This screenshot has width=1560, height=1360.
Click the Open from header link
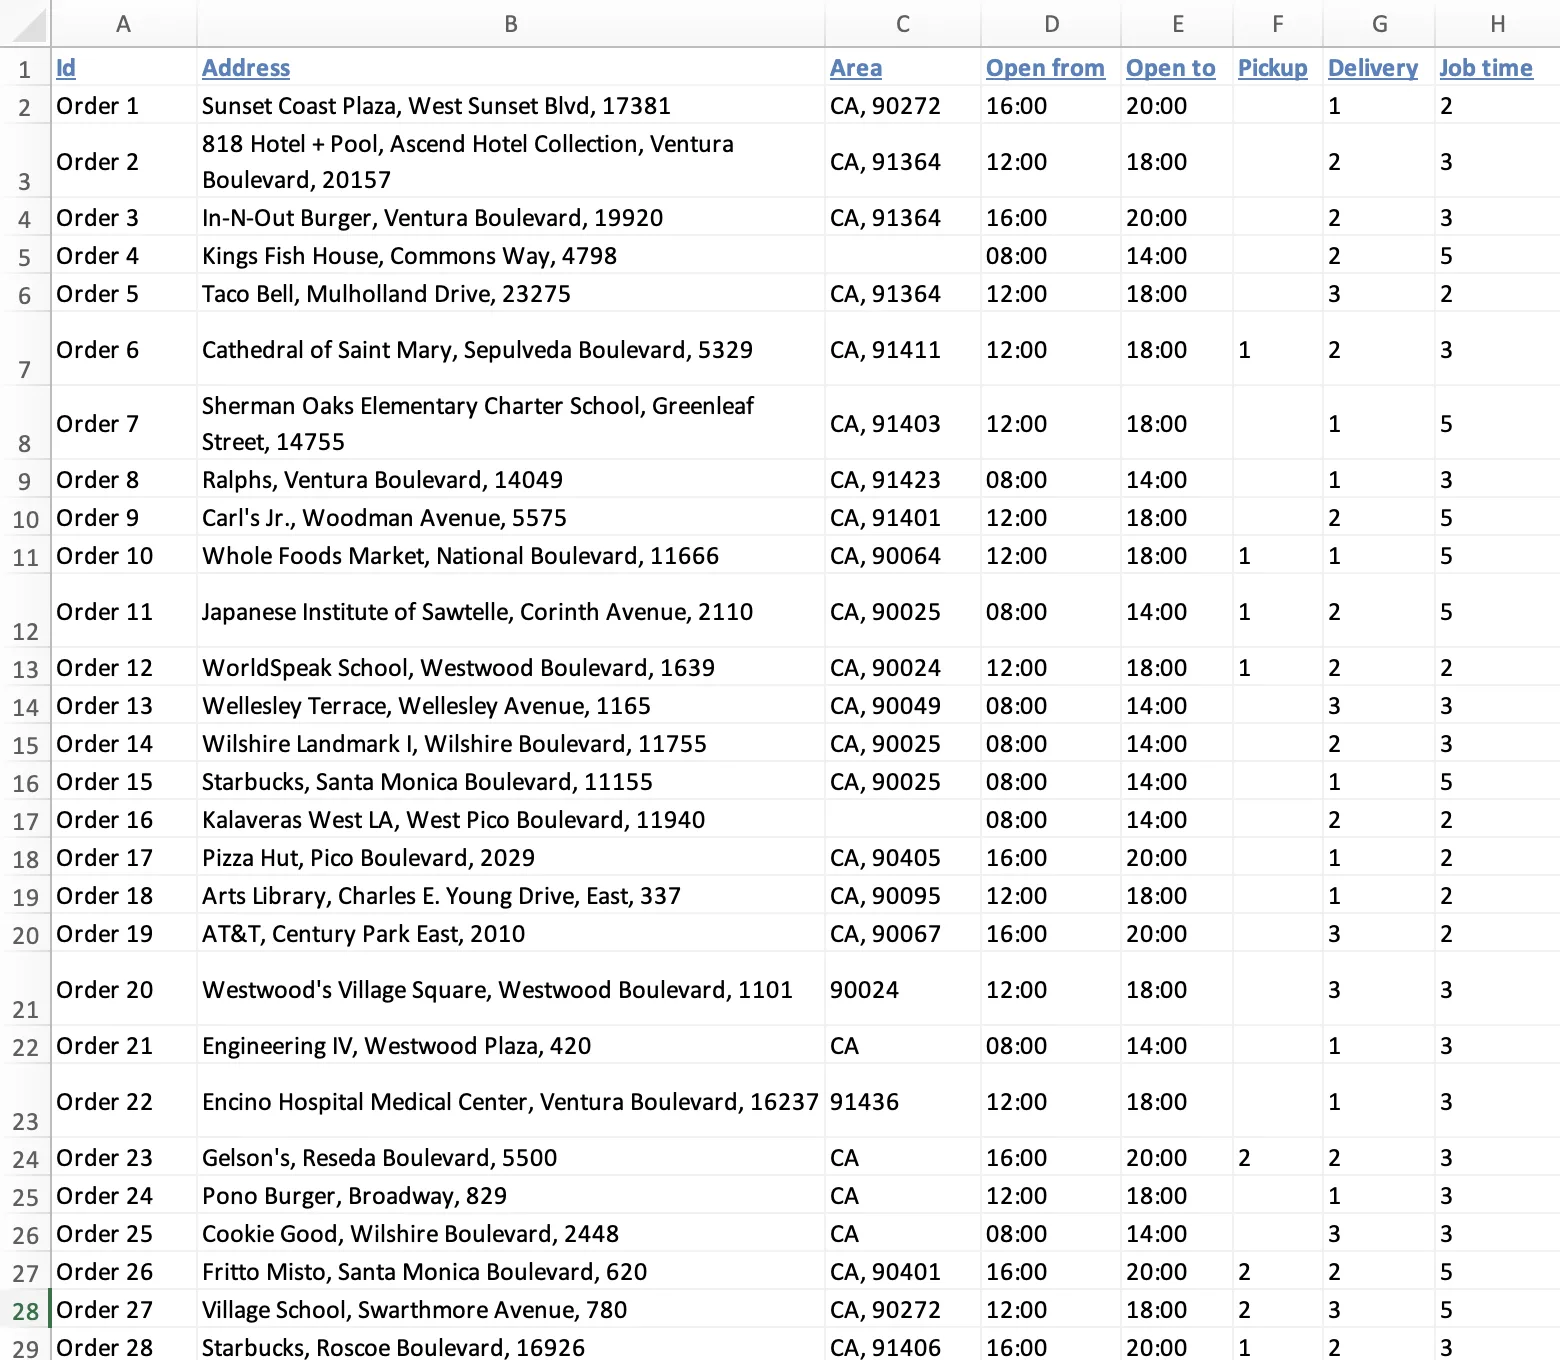[1045, 68]
